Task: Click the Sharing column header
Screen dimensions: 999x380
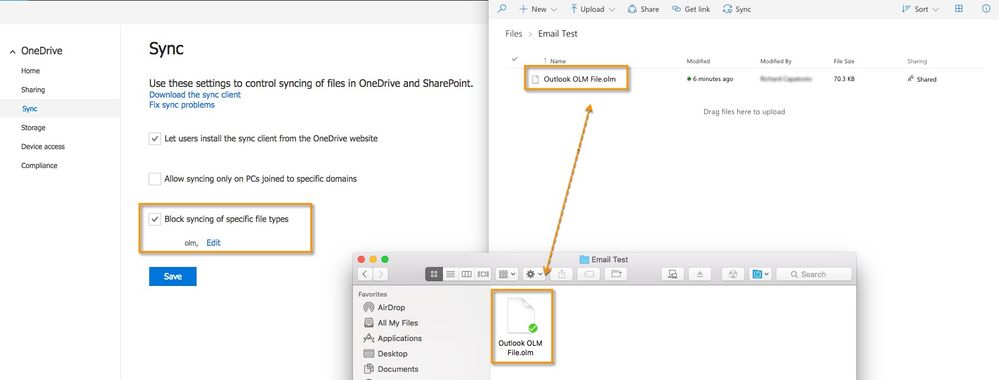Action: click(x=917, y=61)
